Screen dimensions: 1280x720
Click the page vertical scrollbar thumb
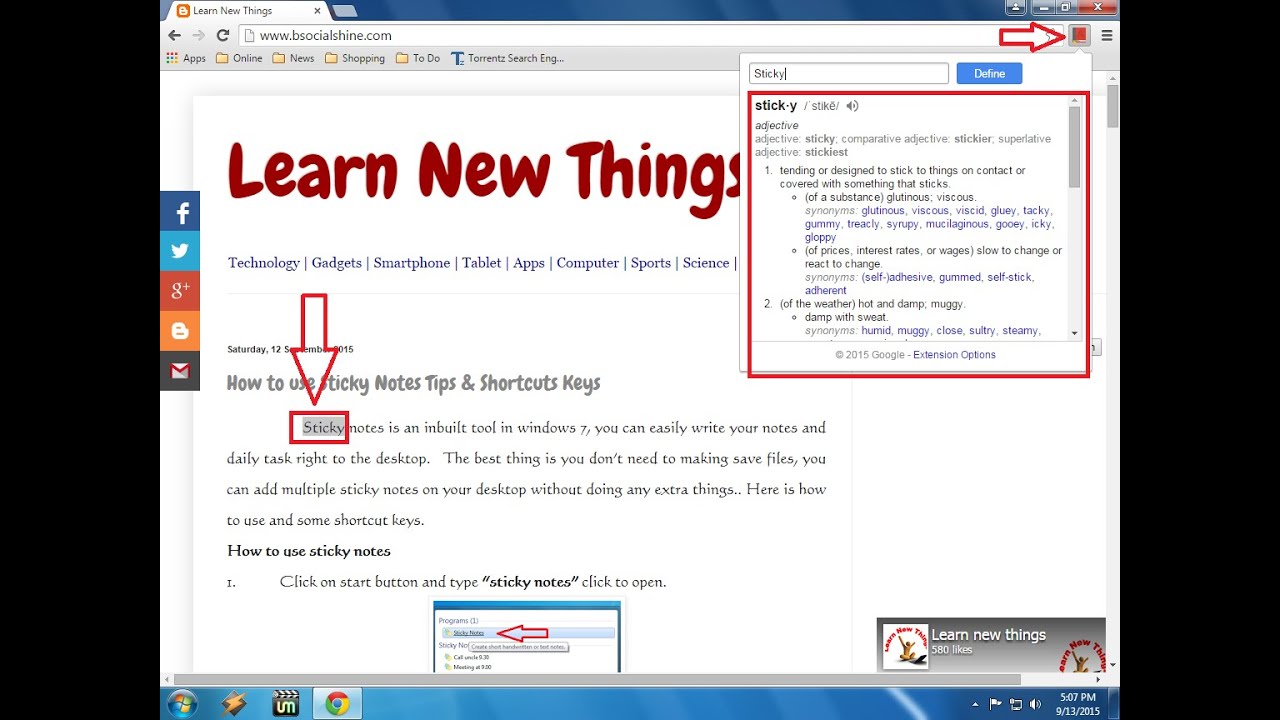1113,107
